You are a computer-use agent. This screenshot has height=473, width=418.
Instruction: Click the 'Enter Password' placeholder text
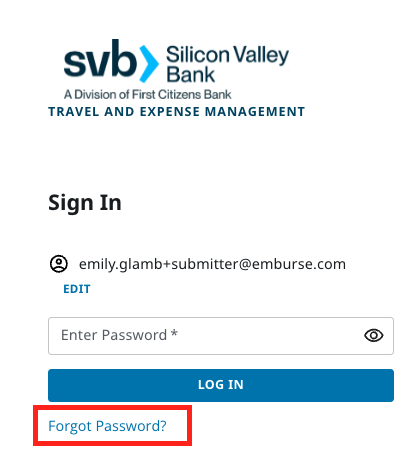click(114, 335)
